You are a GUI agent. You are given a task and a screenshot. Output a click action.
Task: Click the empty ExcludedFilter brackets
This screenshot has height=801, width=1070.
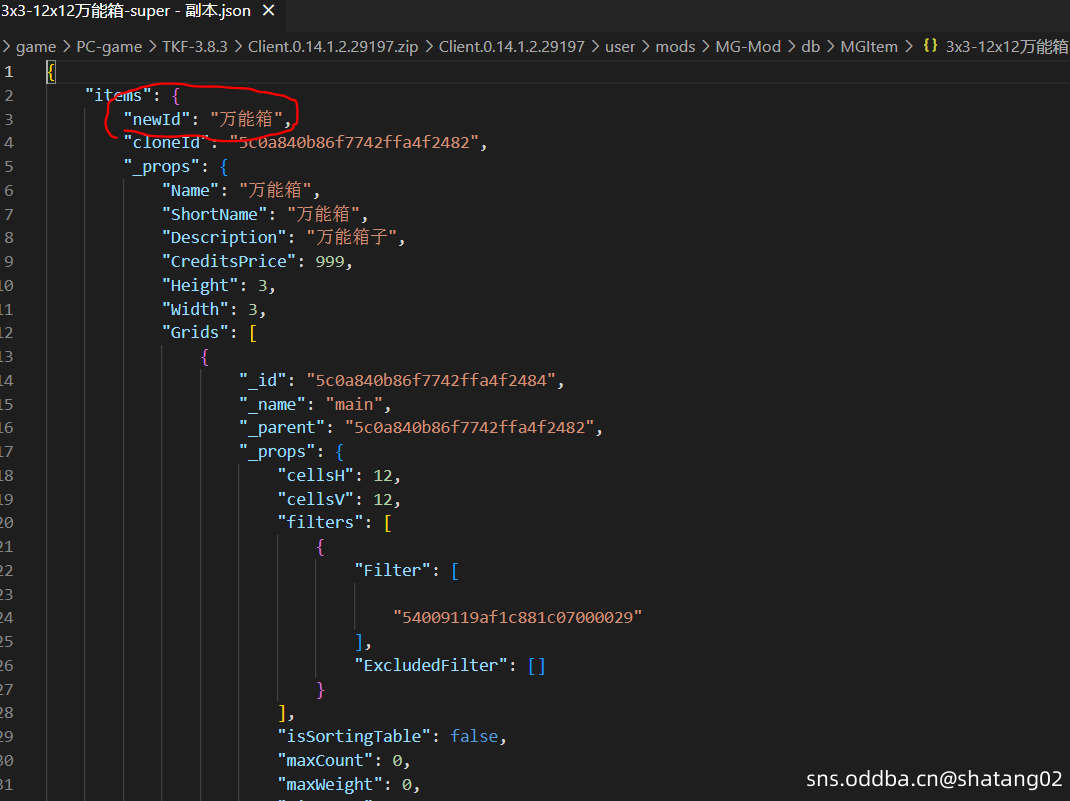(x=537, y=665)
